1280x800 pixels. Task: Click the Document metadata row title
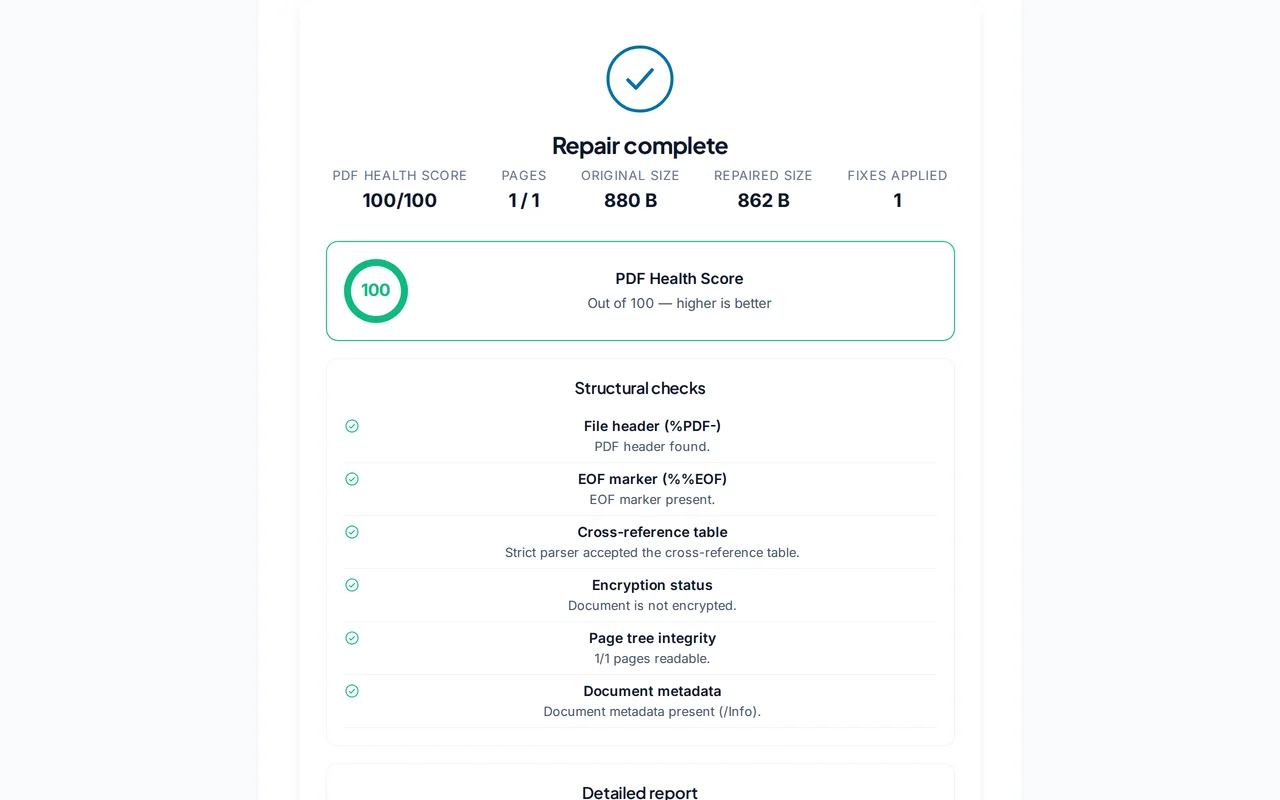pos(652,691)
